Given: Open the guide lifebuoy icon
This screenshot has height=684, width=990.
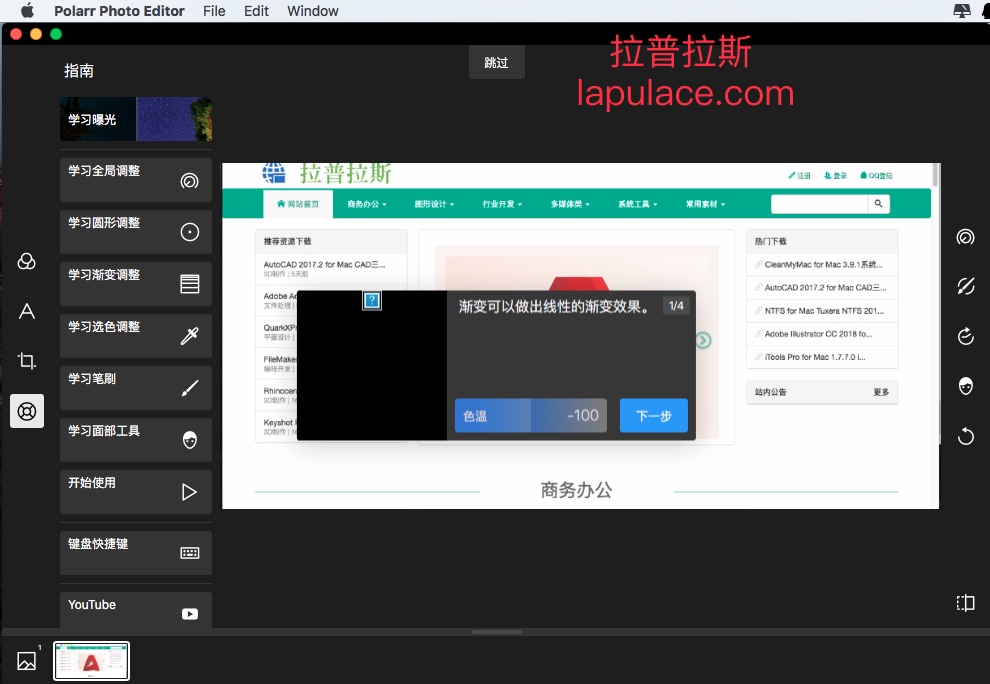Looking at the screenshot, I should [27, 411].
